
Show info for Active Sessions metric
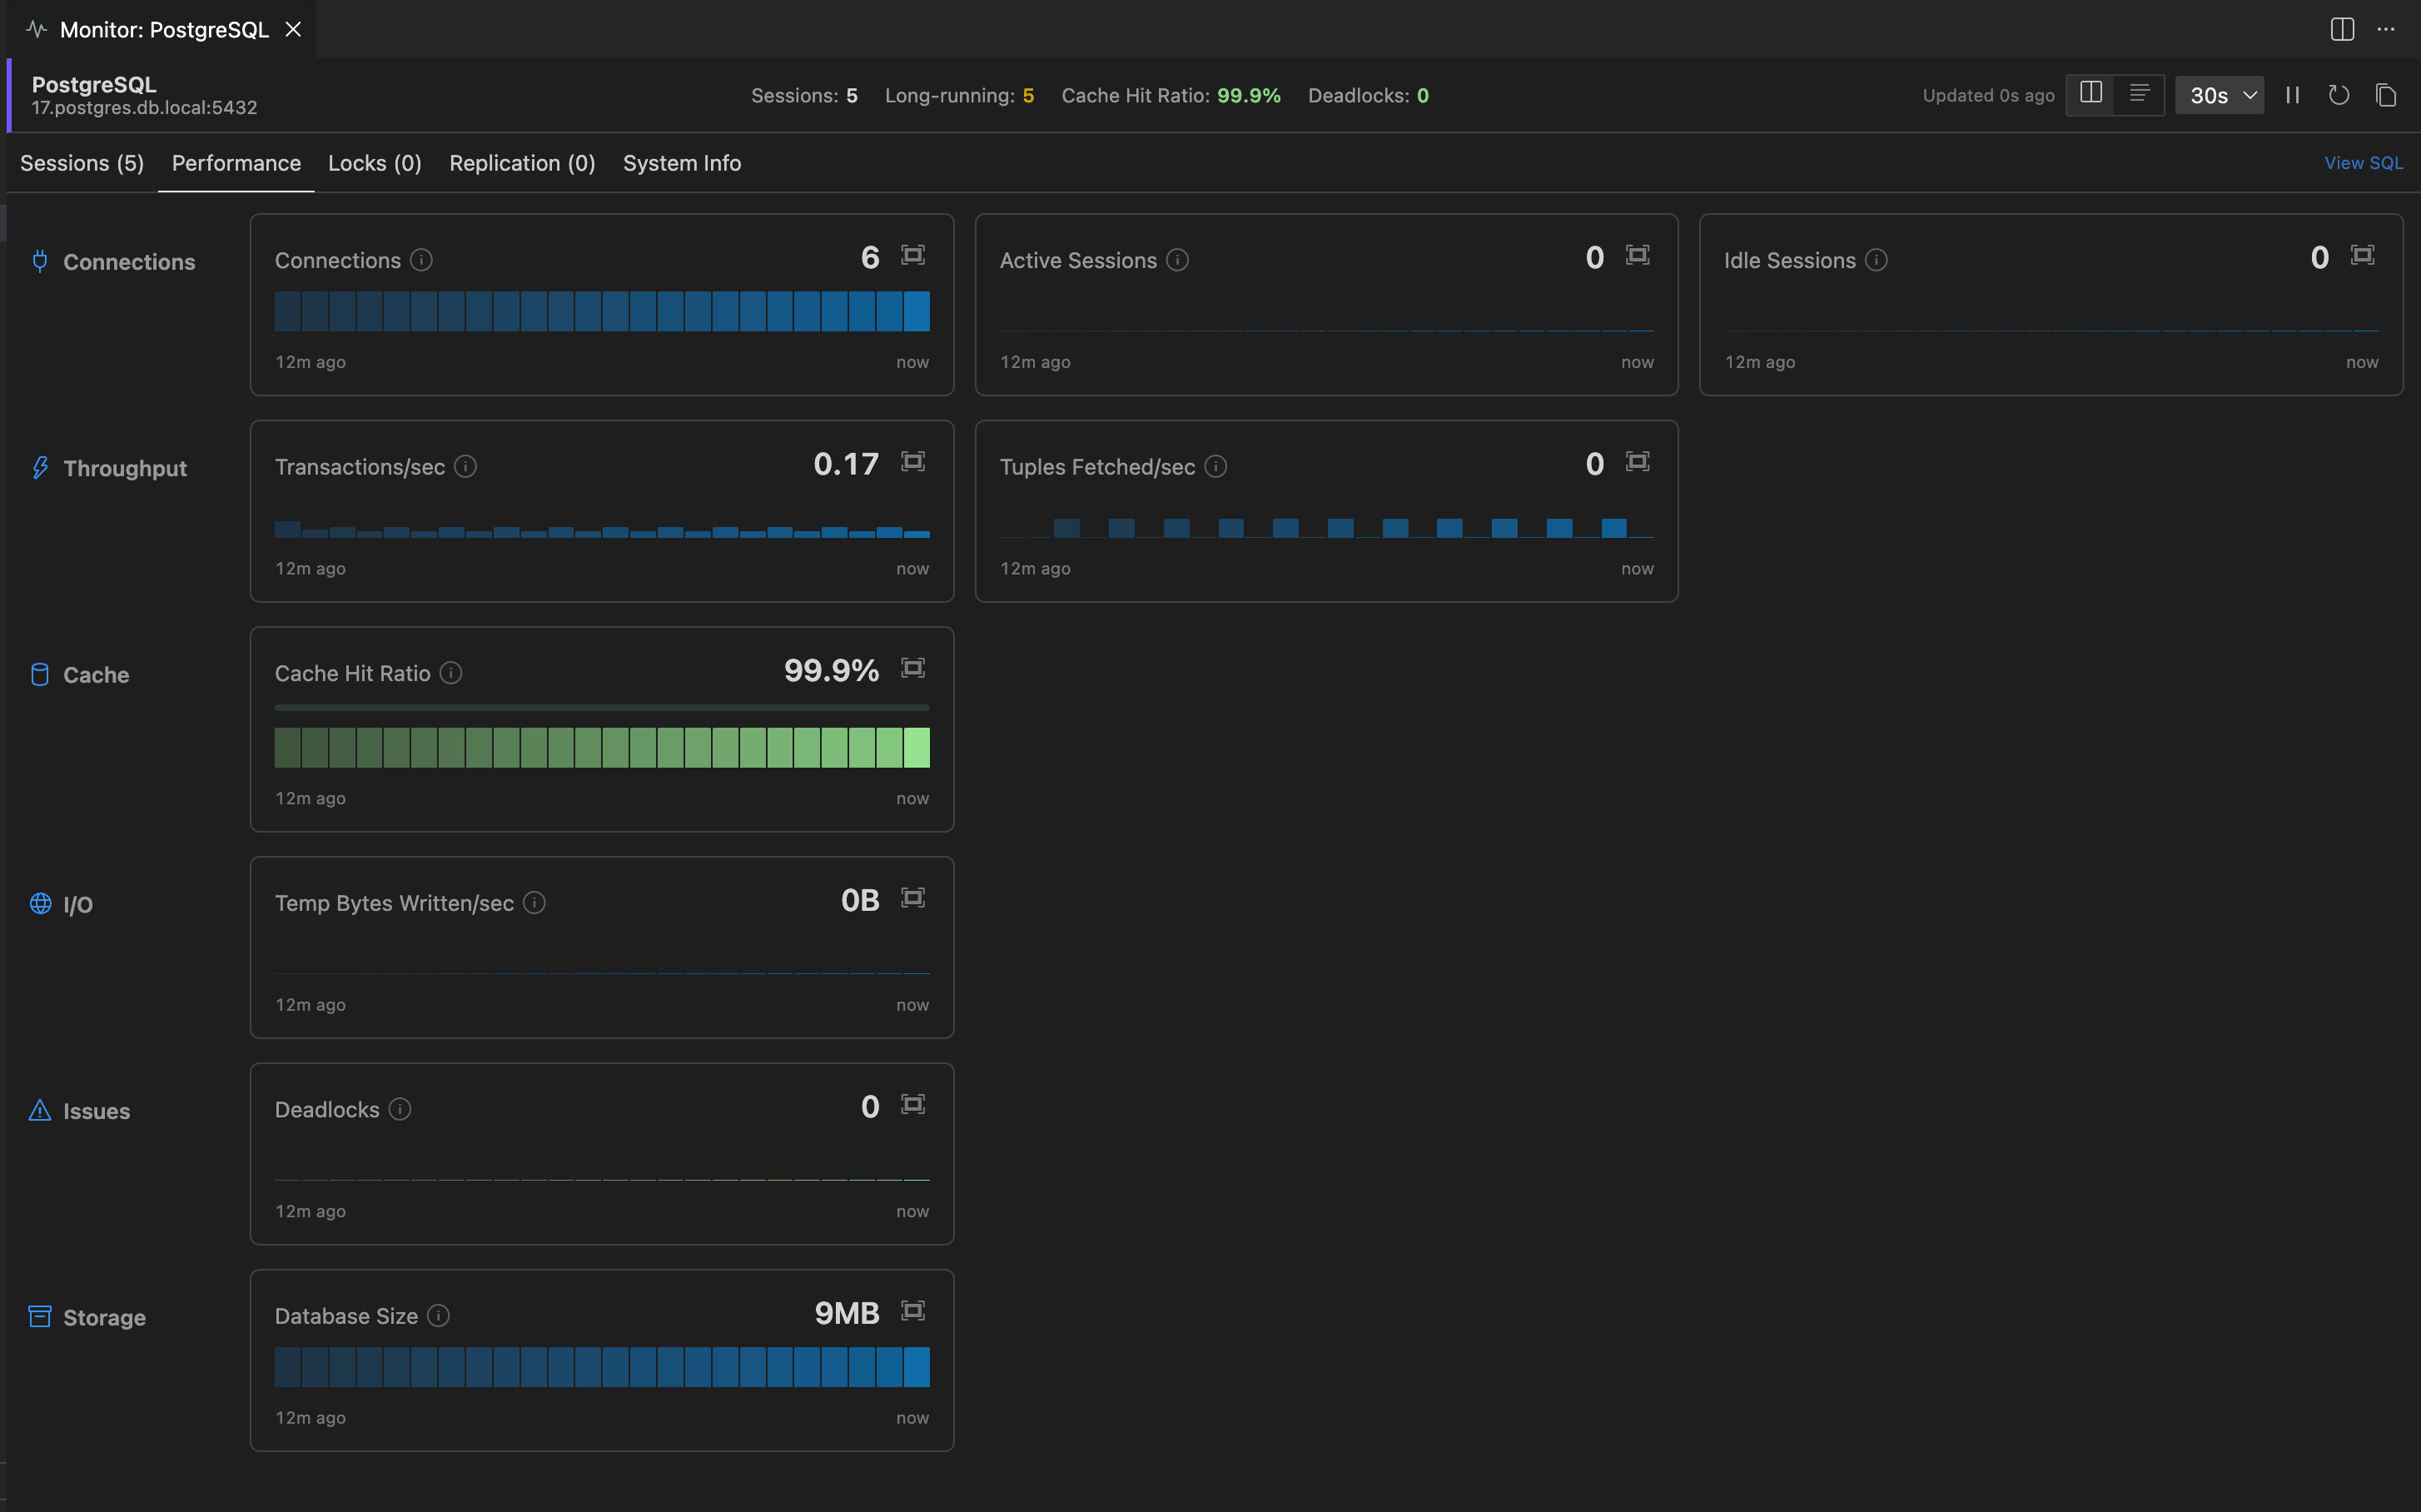pos(1177,260)
